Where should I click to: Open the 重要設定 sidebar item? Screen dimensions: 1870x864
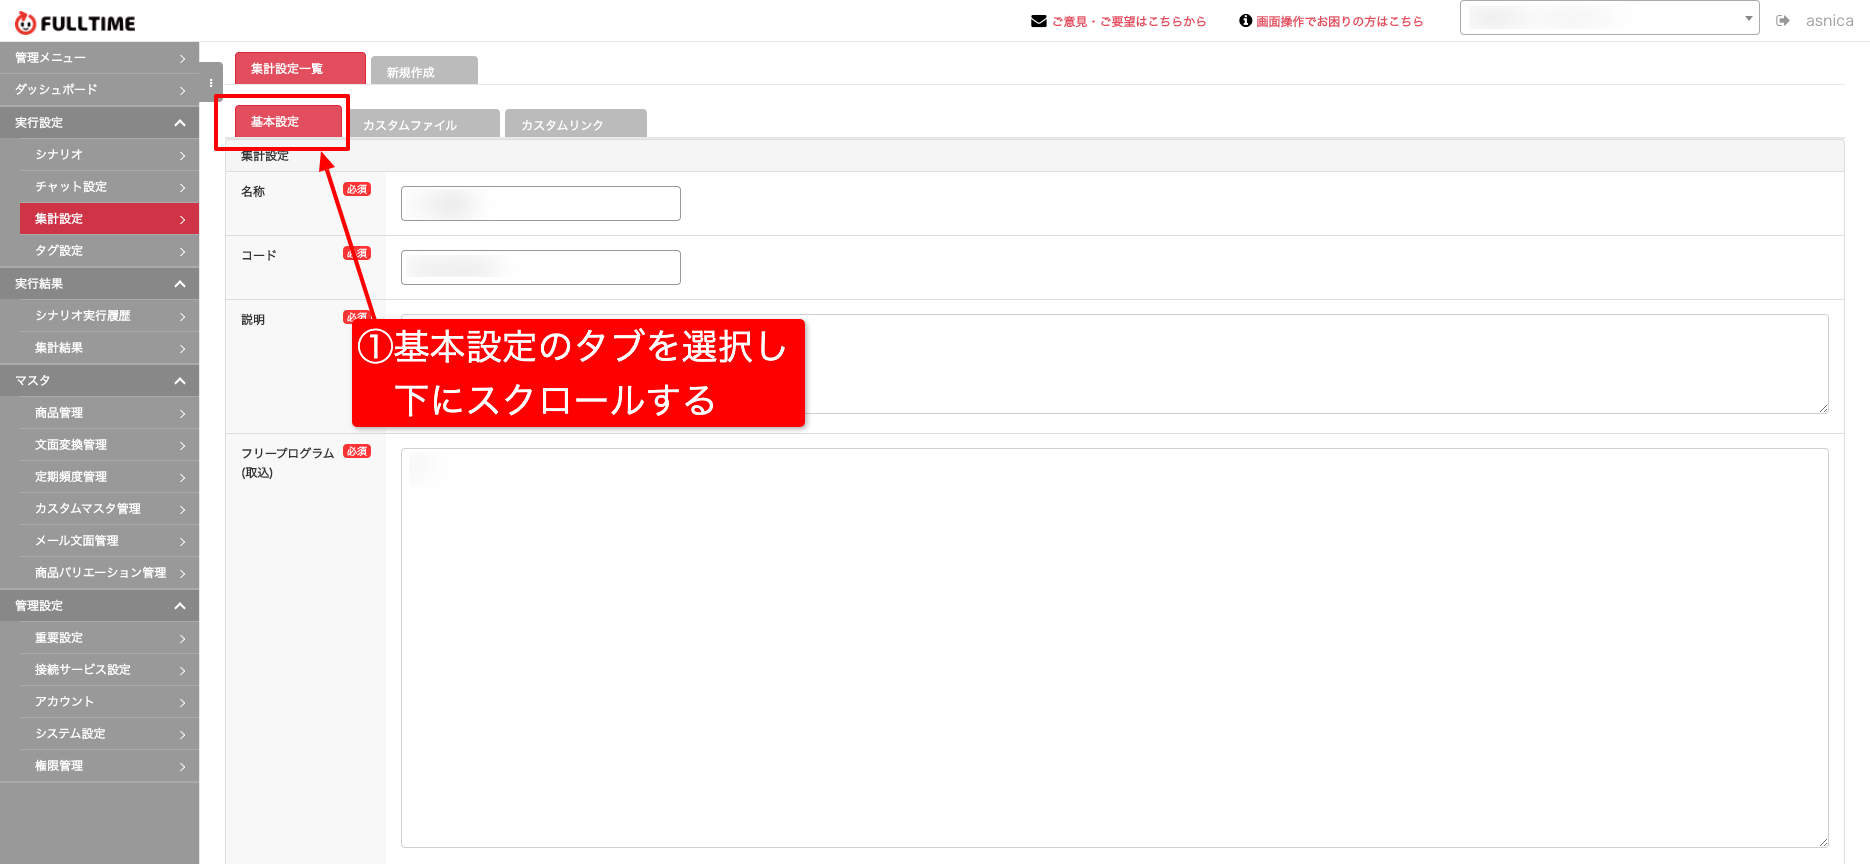click(x=110, y=637)
